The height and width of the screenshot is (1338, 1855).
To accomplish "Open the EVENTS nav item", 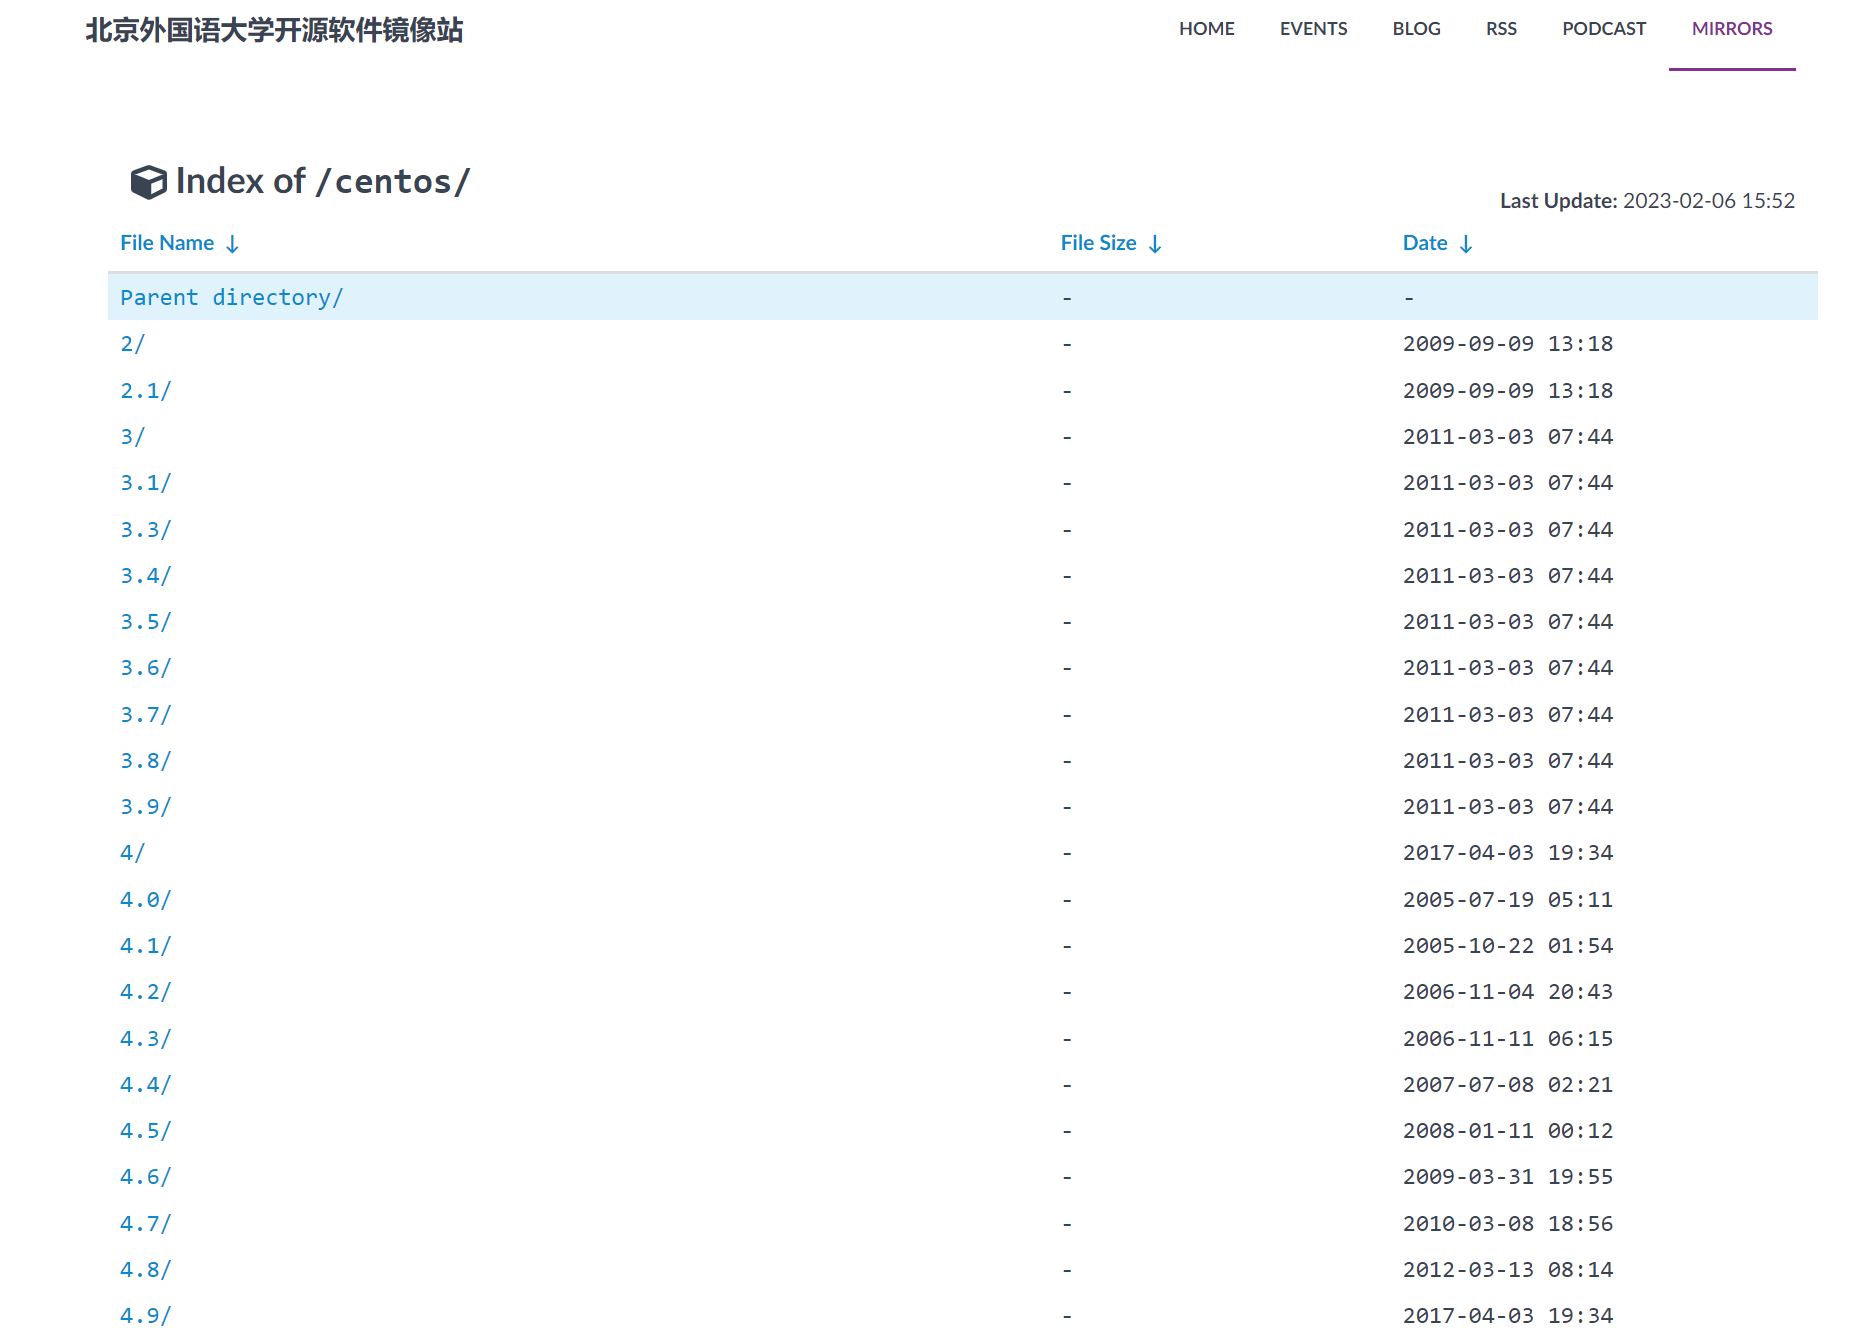I will (1313, 29).
